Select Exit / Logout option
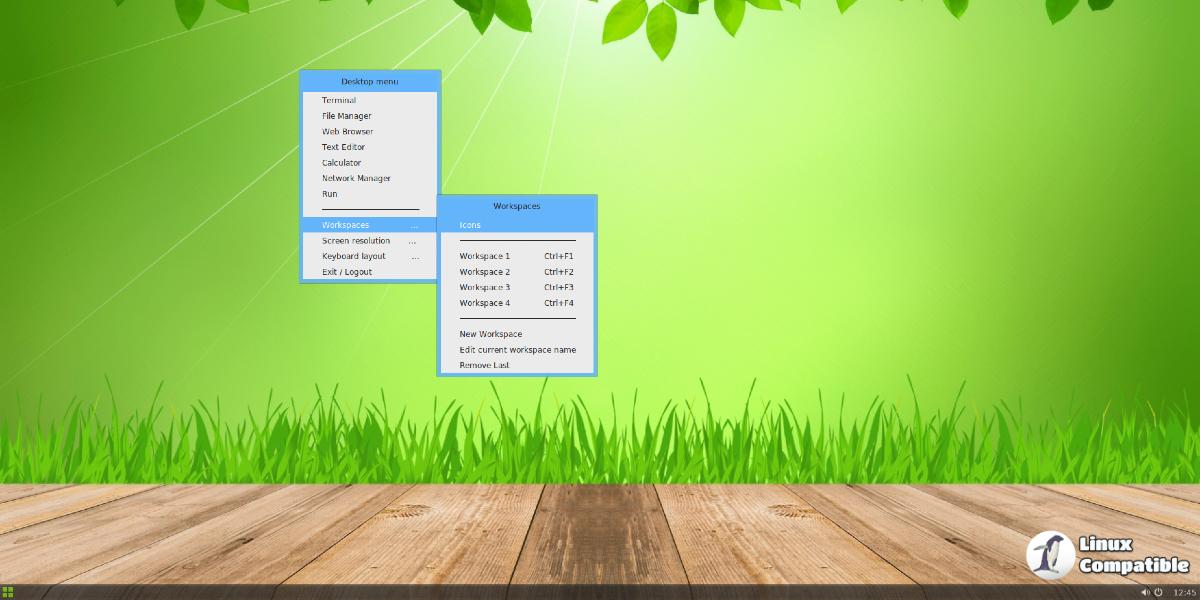 click(347, 272)
